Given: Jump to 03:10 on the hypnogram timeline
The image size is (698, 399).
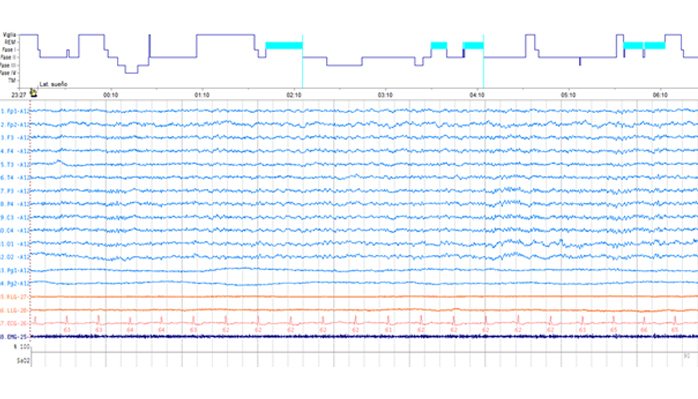Looking at the screenshot, I should pos(385,95).
